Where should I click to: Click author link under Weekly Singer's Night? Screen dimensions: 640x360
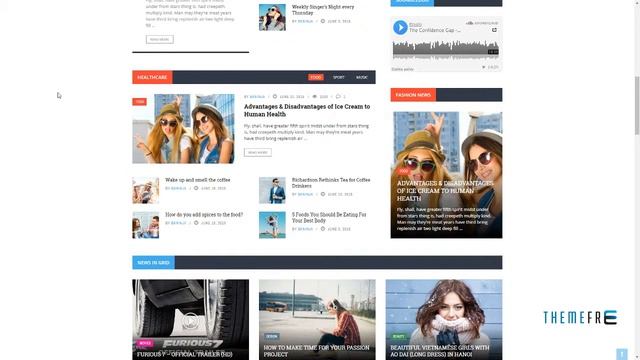pos(305,21)
